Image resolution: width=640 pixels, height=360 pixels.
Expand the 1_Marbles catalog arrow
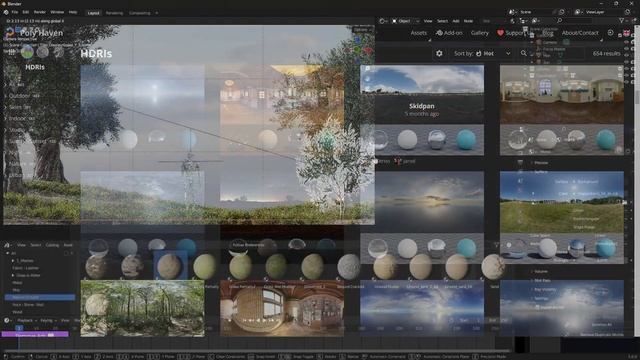tap(13, 260)
